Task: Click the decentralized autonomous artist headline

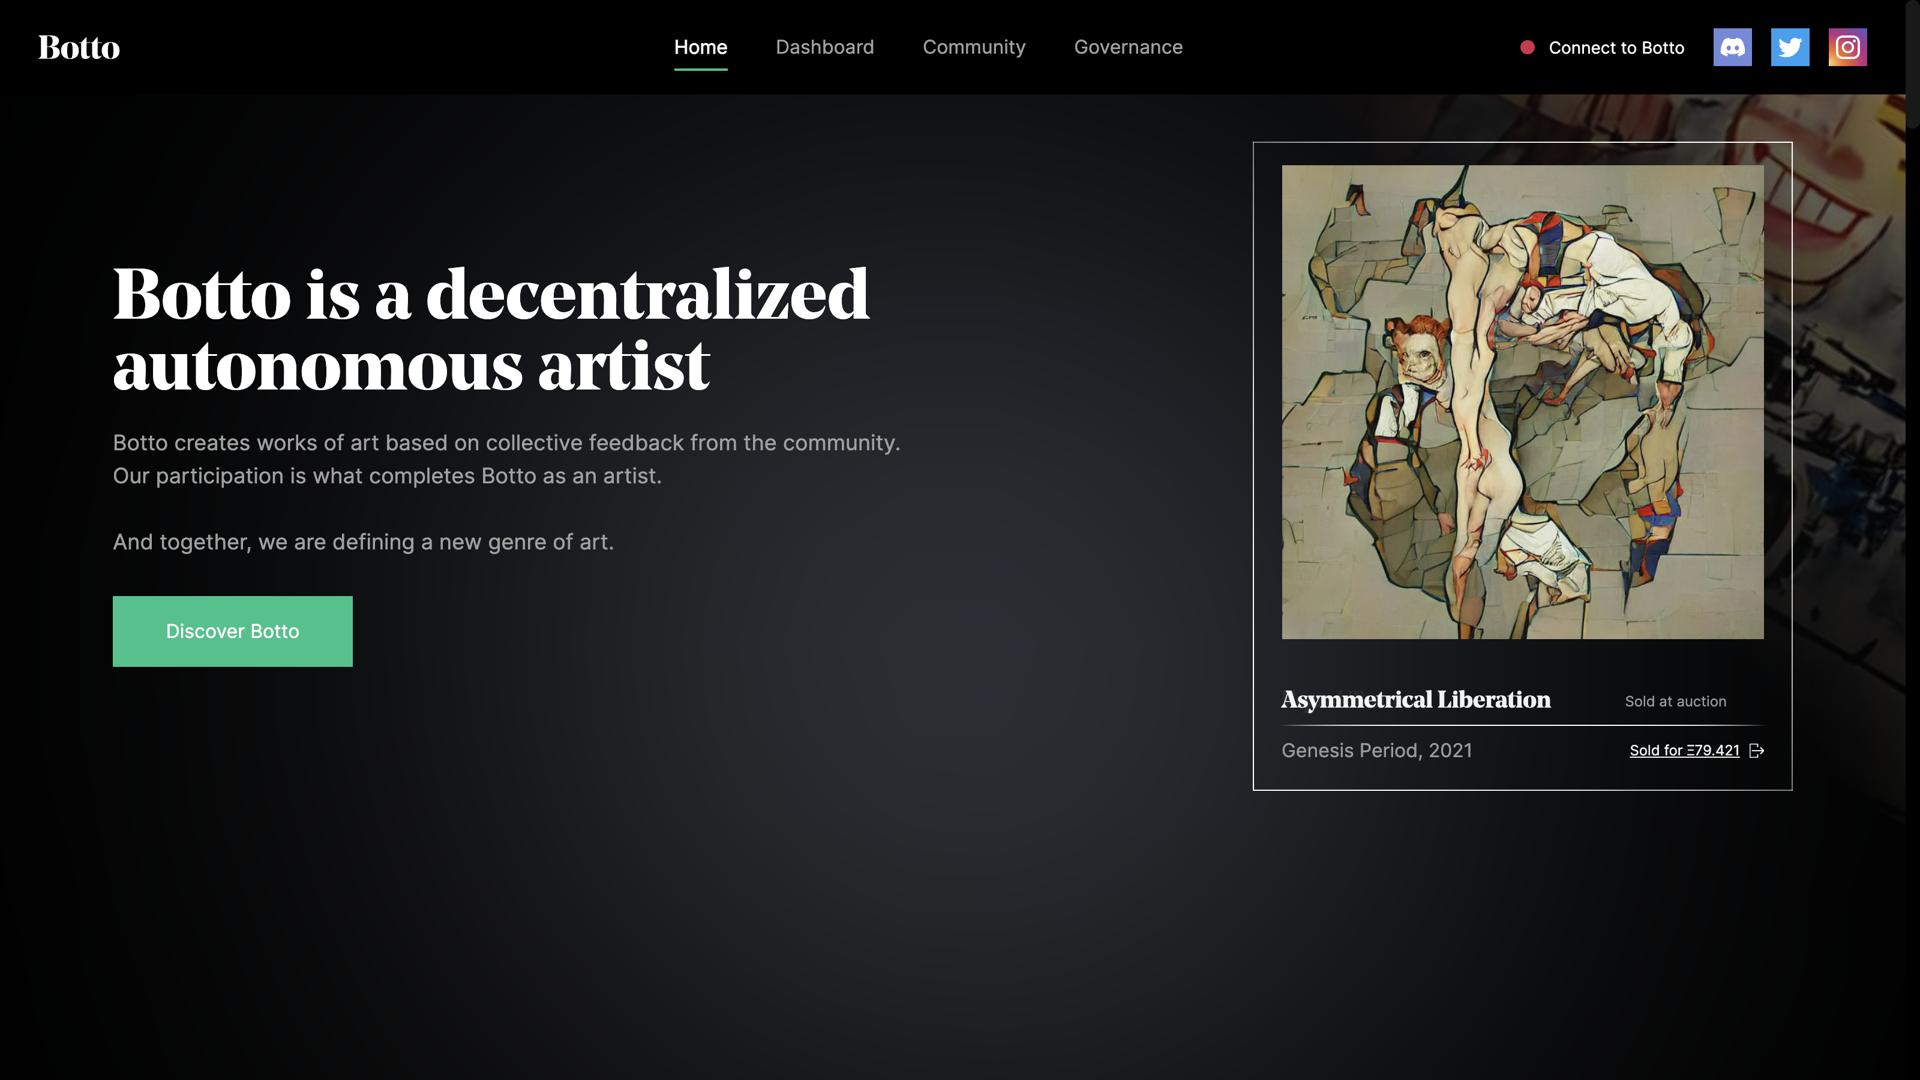Action: pos(490,330)
